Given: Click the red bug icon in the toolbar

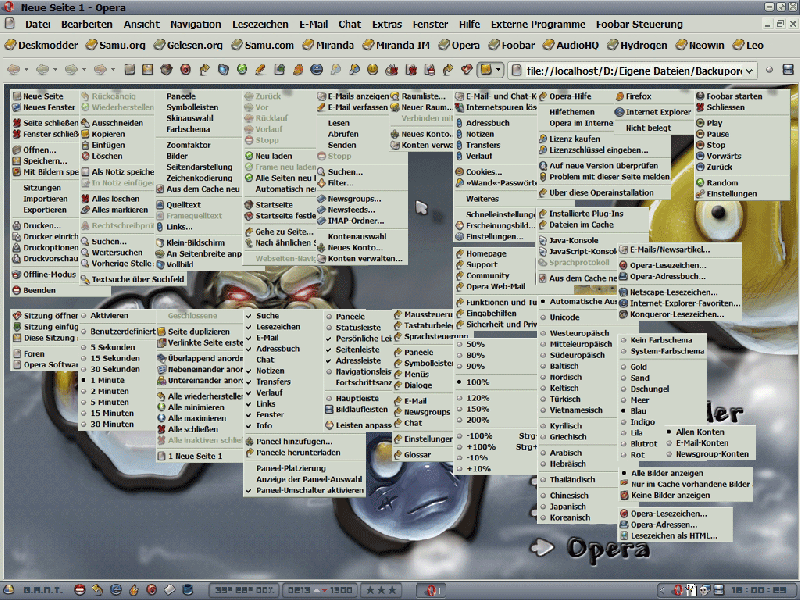Looking at the screenshot, I should pos(391,69).
